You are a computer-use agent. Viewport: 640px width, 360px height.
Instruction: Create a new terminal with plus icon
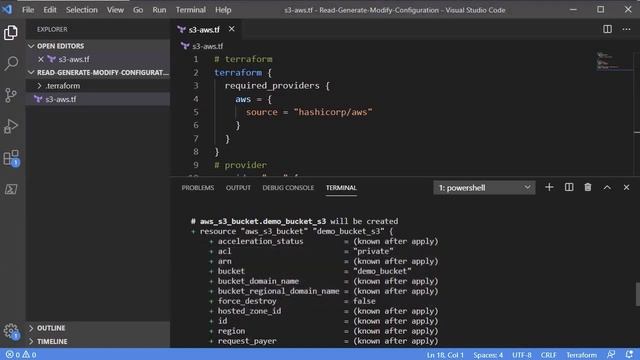click(x=549, y=187)
